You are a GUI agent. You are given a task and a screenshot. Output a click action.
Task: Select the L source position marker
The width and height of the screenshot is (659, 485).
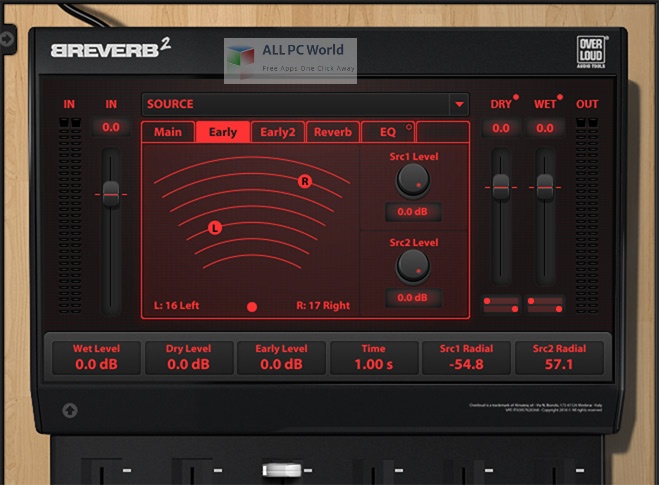tap(215, 228)
